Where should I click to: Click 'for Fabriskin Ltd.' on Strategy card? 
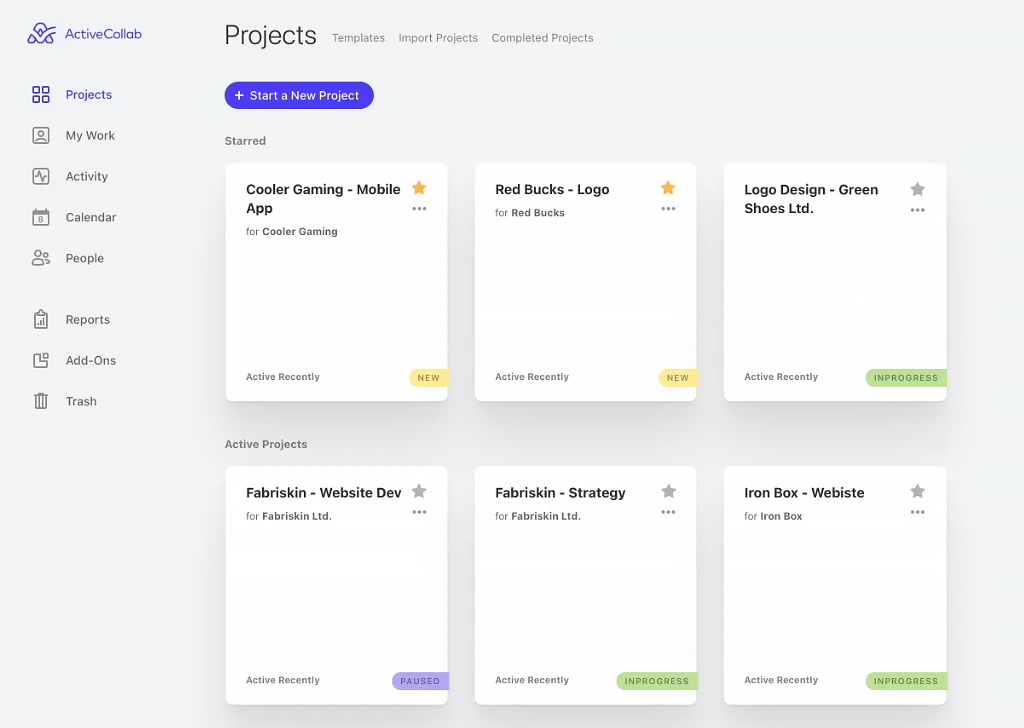coord(537,516)
